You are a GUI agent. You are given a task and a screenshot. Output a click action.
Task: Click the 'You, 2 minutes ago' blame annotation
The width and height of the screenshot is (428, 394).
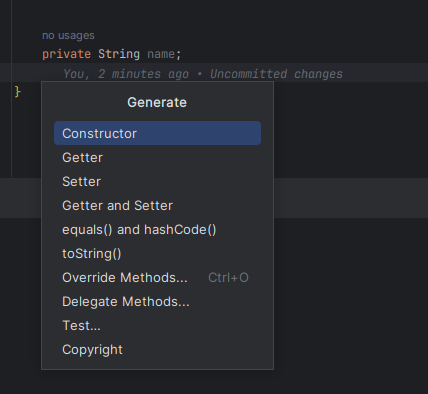click(126, 74)
